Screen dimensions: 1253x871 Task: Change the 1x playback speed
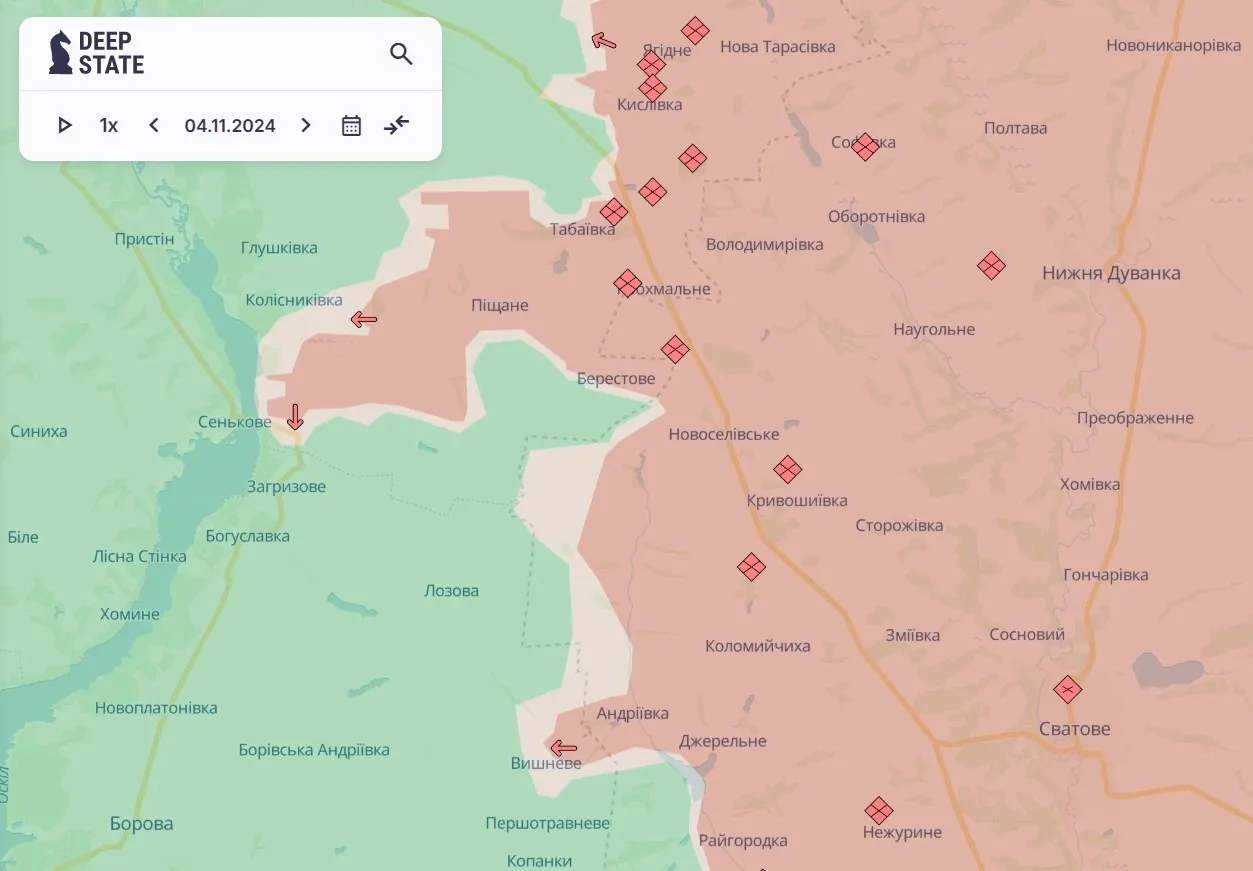108,125
